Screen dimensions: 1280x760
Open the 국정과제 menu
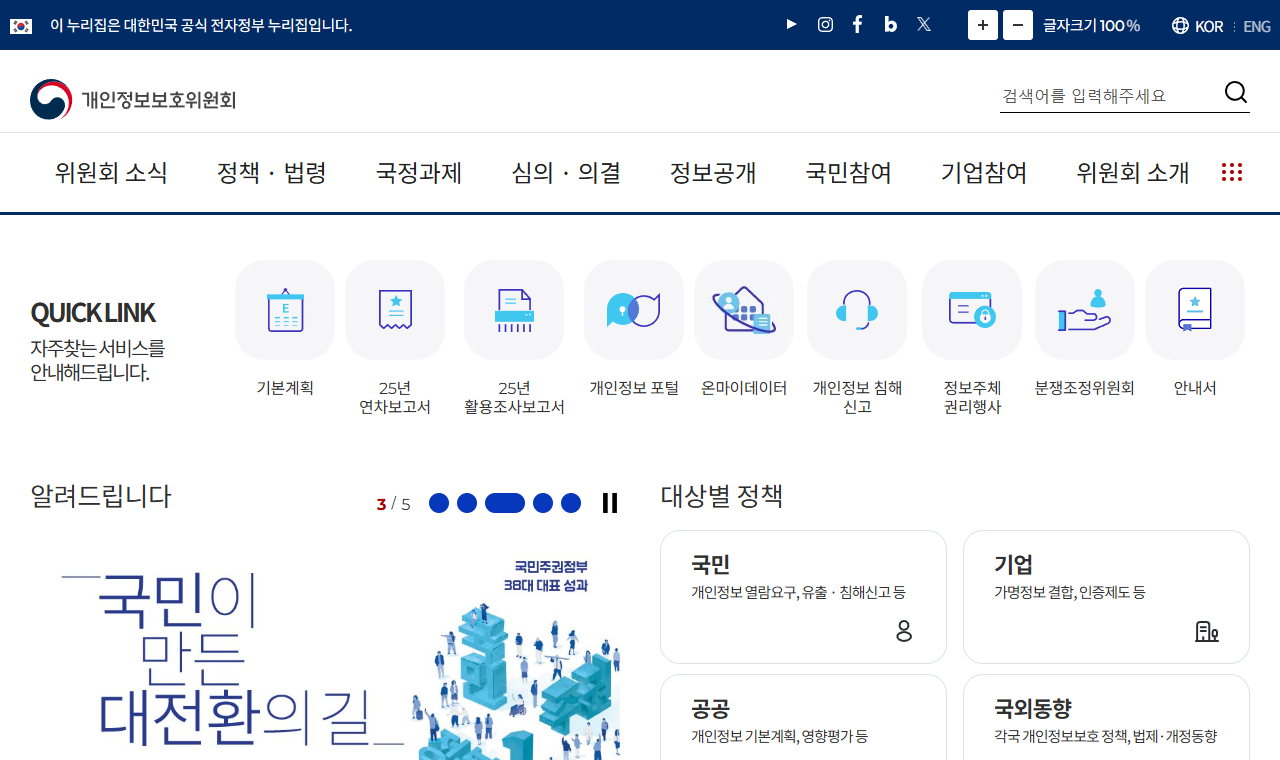(419, 173)
